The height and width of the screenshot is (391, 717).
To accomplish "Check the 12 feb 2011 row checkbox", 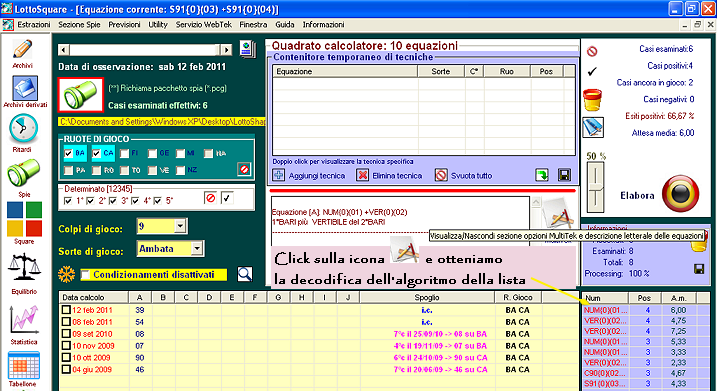I will [66, 310].
